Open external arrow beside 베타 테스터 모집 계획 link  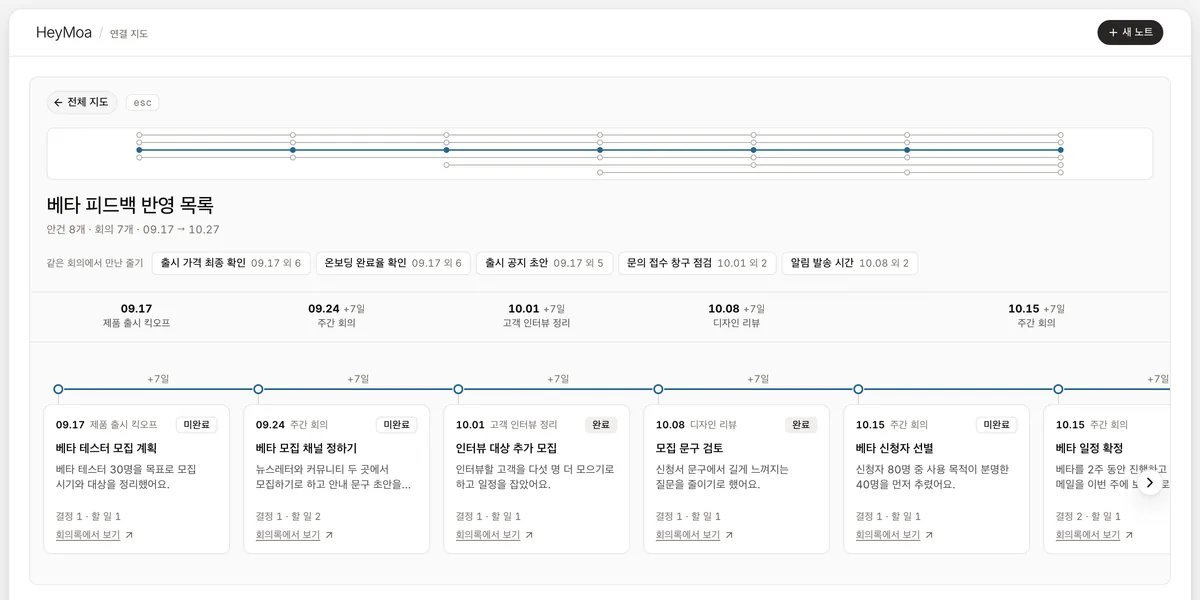[129, 535]
